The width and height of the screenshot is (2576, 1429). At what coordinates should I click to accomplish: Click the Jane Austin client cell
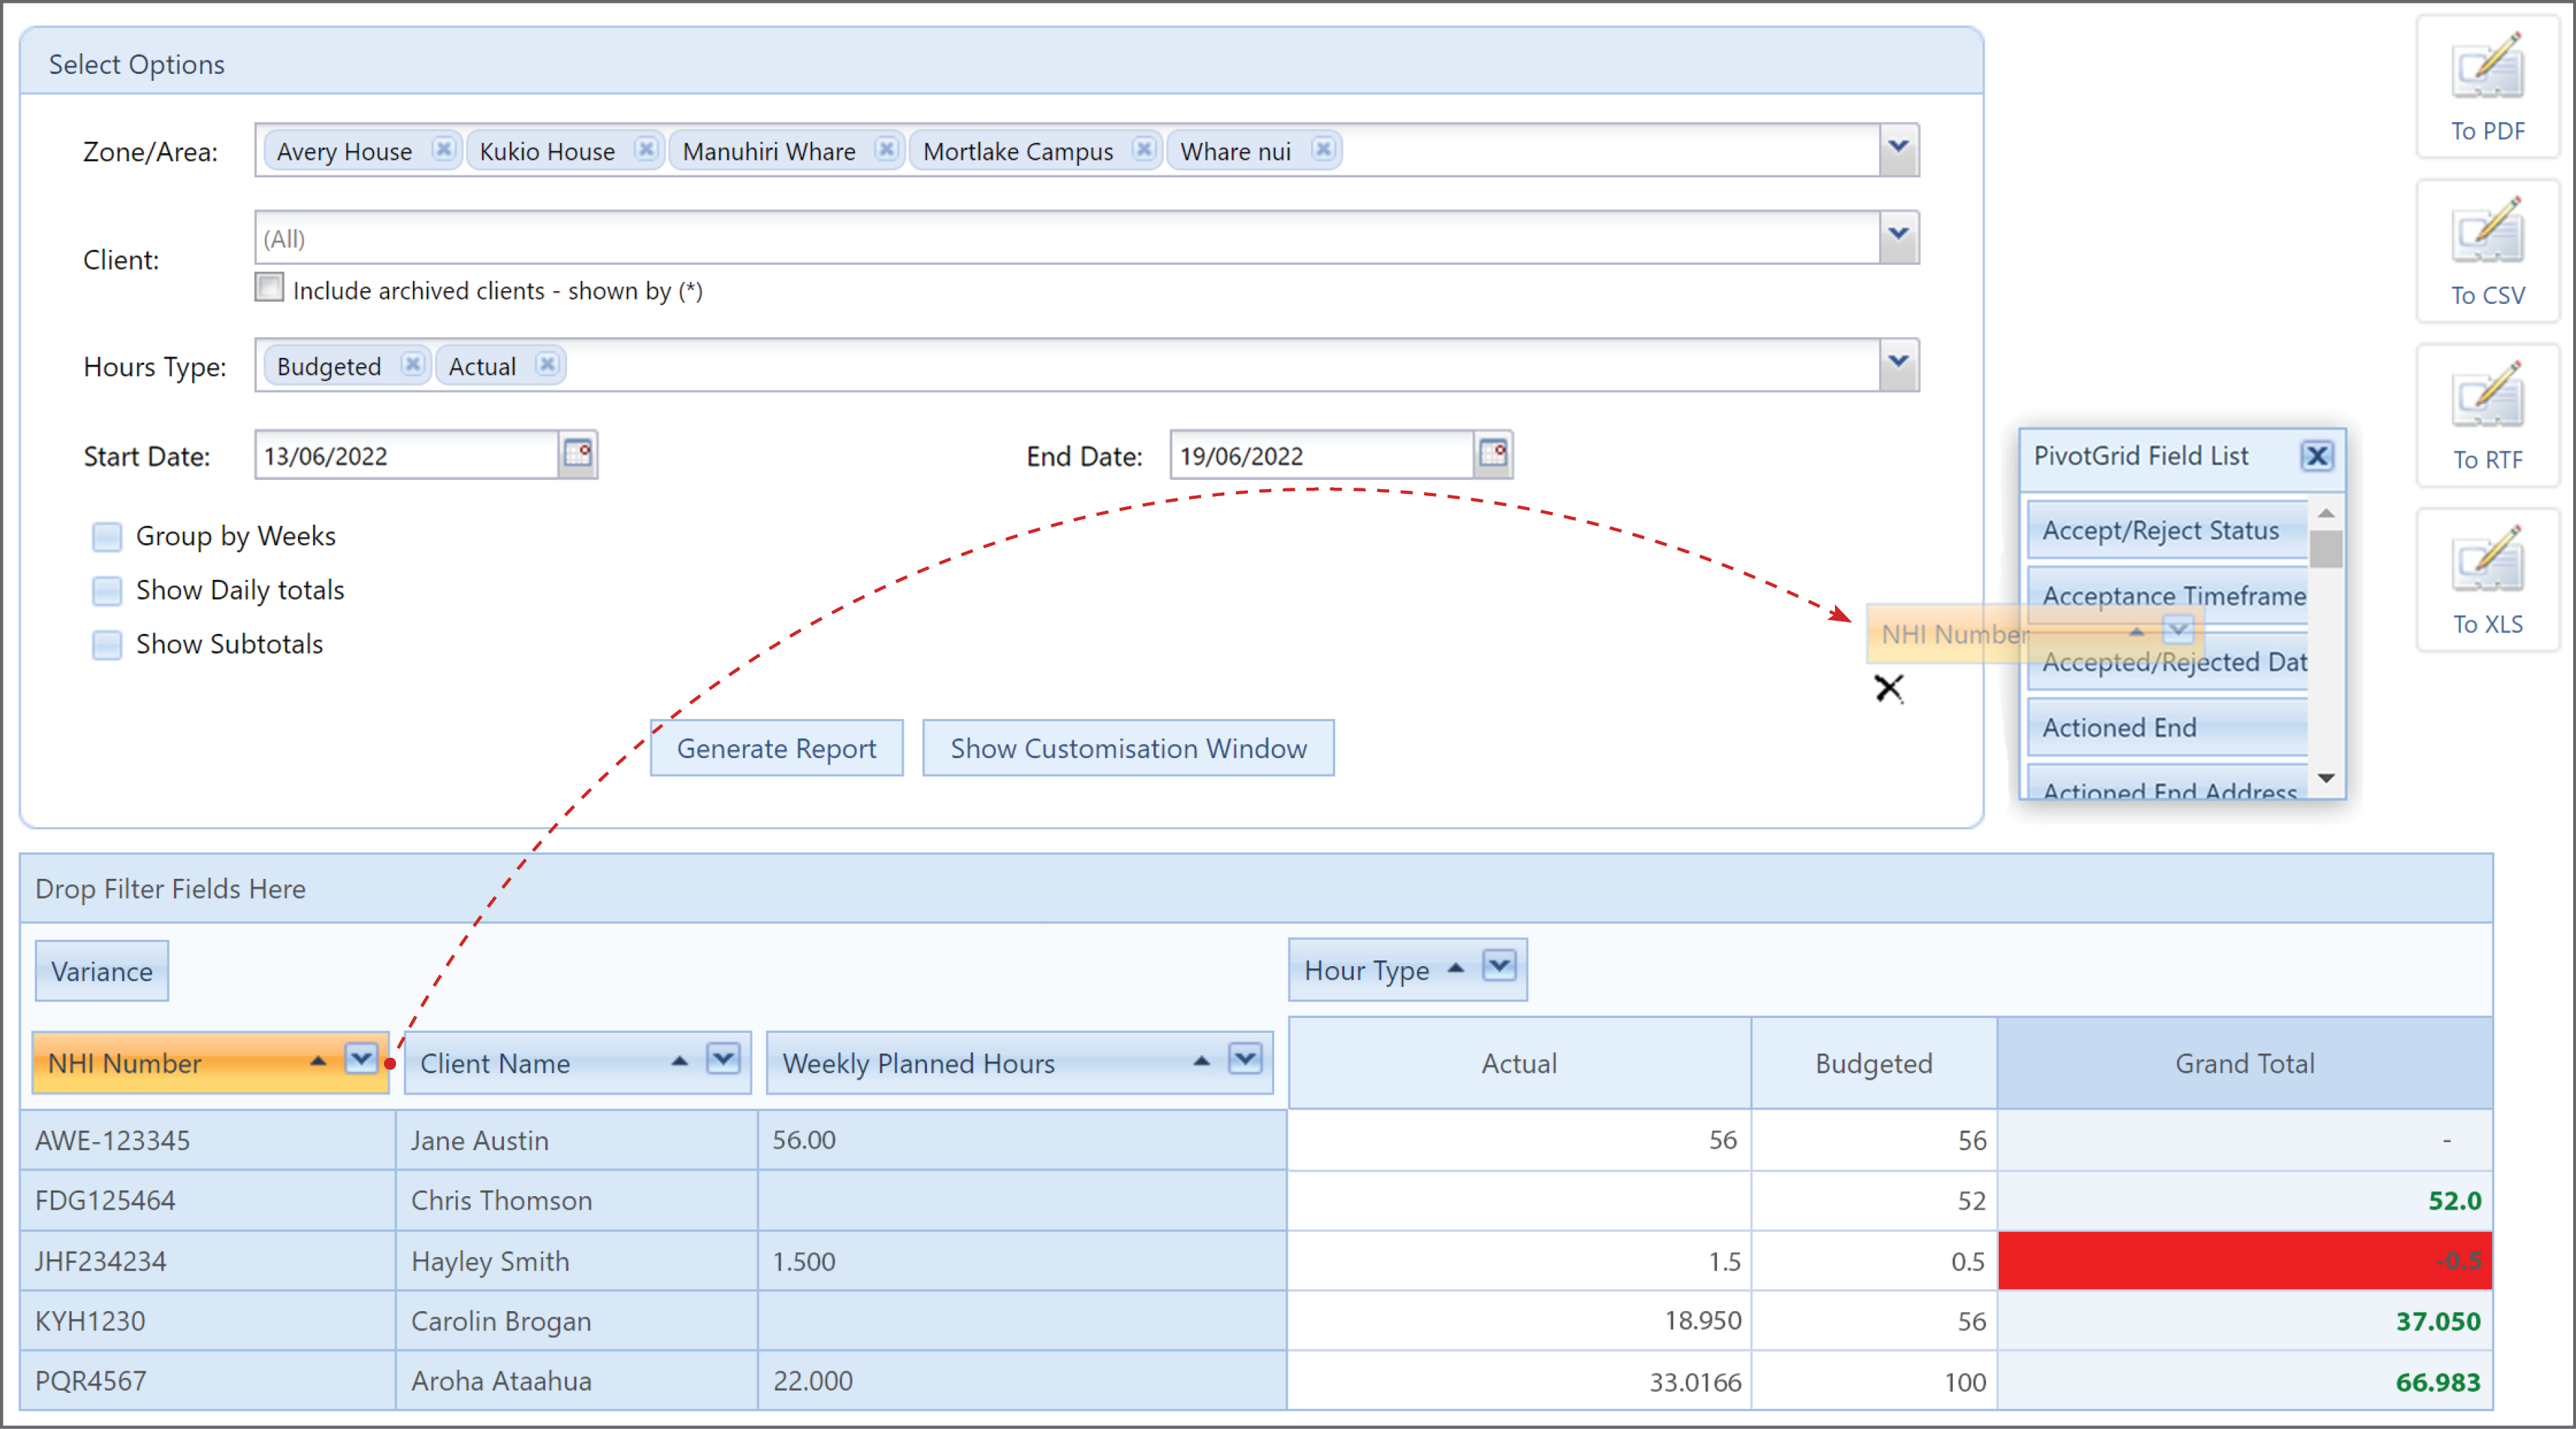(x=577, y=1140)
